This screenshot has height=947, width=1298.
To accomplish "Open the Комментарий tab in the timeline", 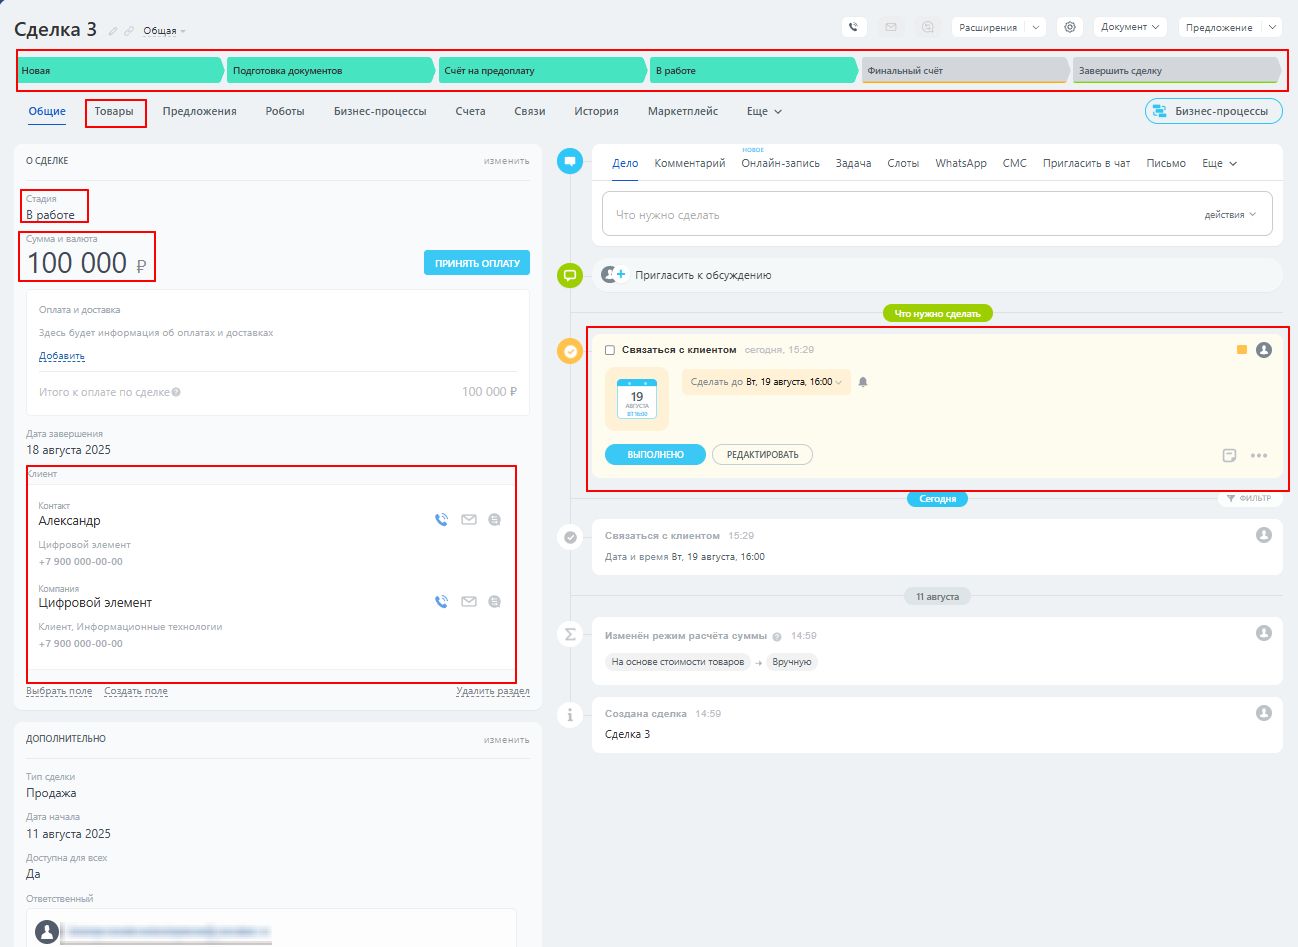I will [x=689, y=163].
